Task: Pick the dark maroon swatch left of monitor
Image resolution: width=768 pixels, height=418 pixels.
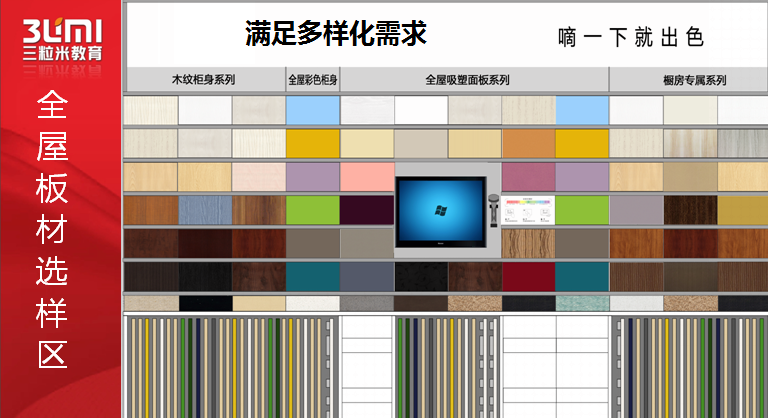Action: point(367,210)
